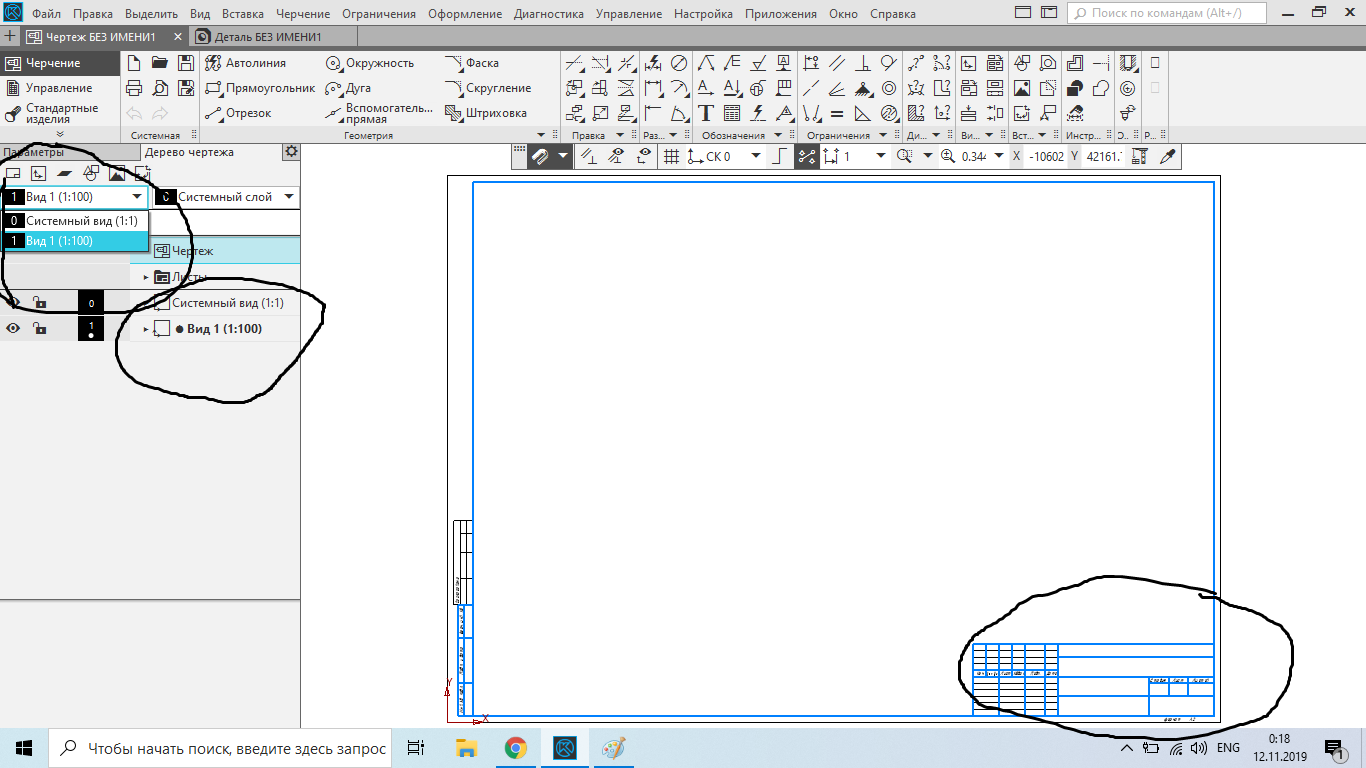
Task: Expand the Вид 1 (1:100) tree node
Action: 146,329
